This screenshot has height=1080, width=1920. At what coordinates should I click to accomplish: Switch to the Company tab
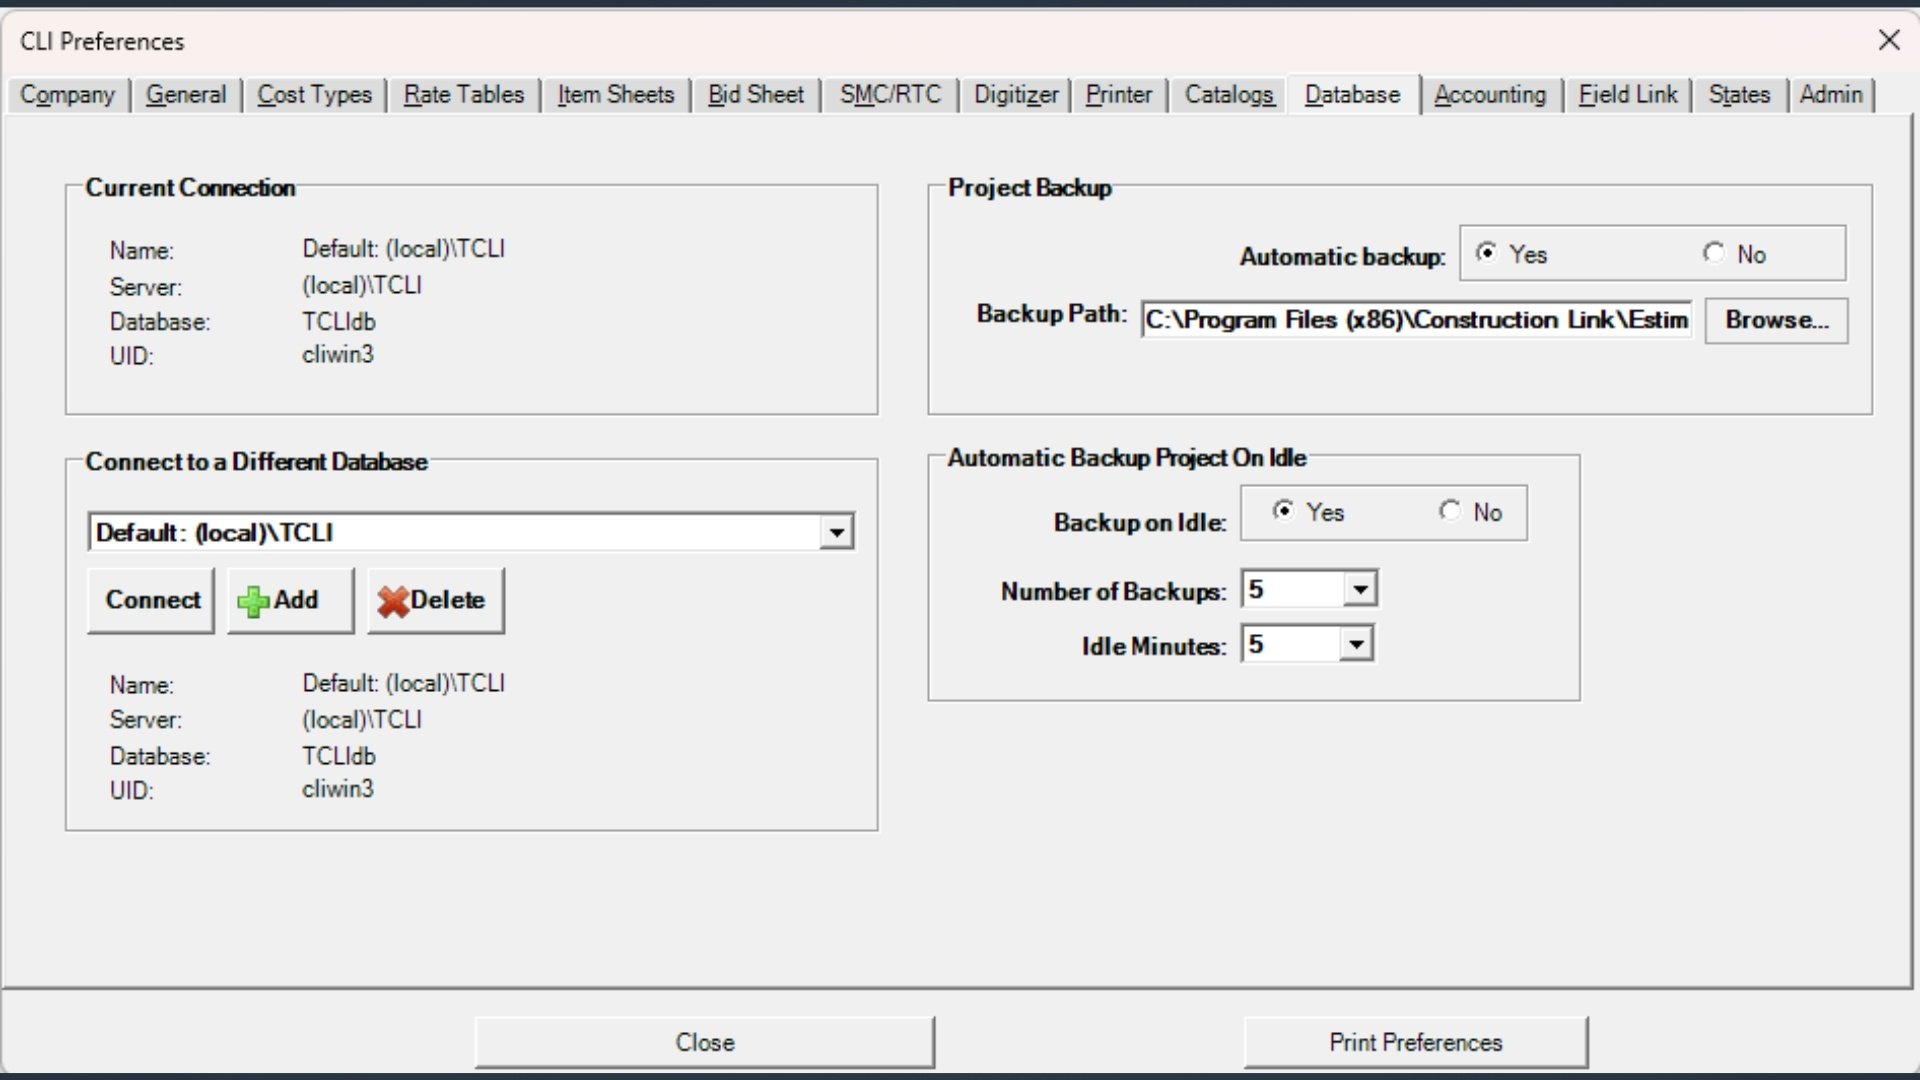(x=67, y=95)
